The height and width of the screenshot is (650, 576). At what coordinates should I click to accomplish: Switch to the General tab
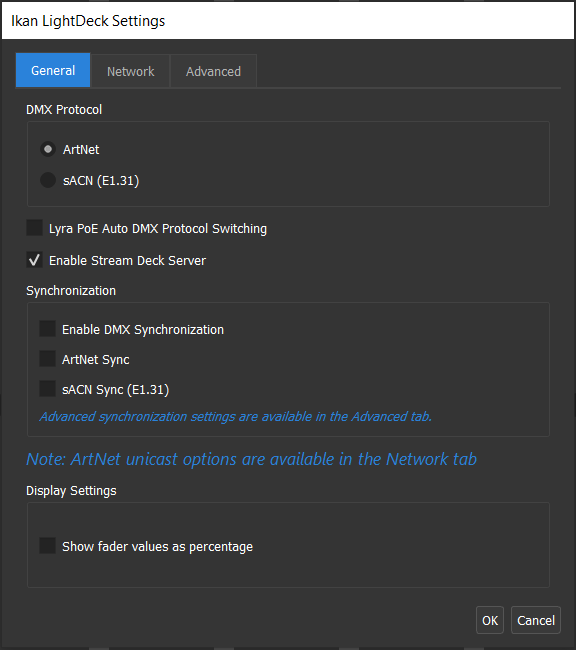(x=53, y=70)
